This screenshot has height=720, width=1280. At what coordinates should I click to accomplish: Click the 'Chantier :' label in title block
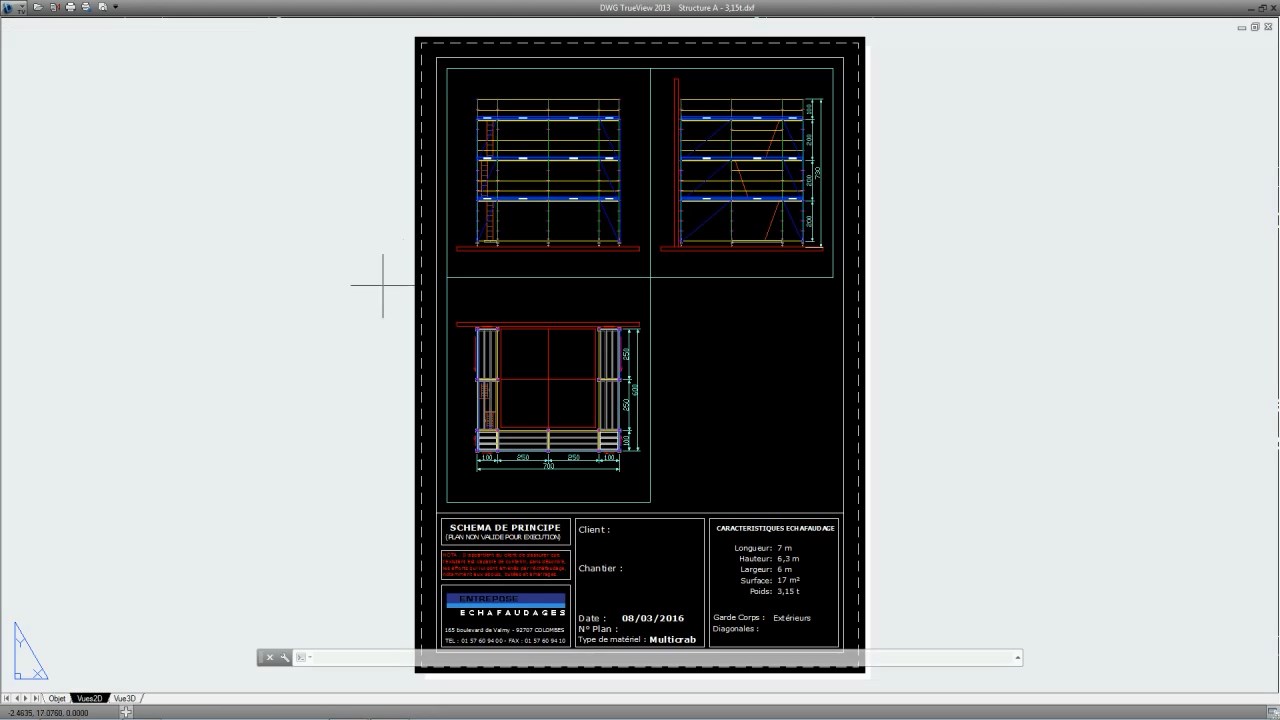[x=600, y=569]
